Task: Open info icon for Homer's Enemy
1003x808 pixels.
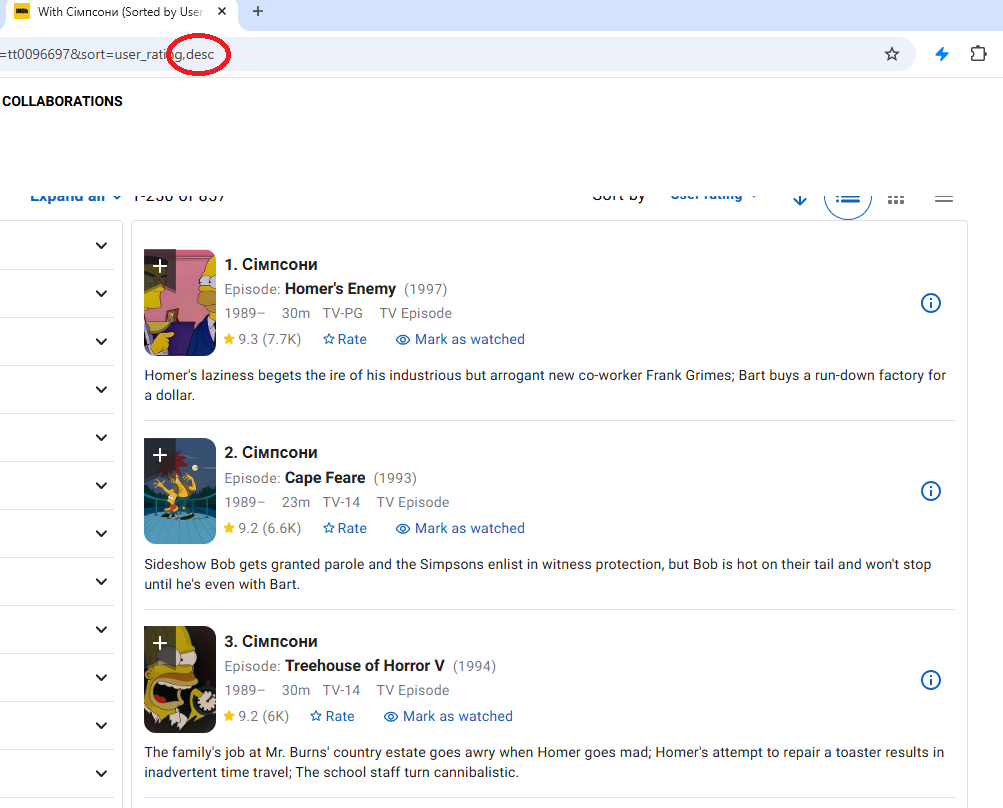Action: tap(931, 303)
